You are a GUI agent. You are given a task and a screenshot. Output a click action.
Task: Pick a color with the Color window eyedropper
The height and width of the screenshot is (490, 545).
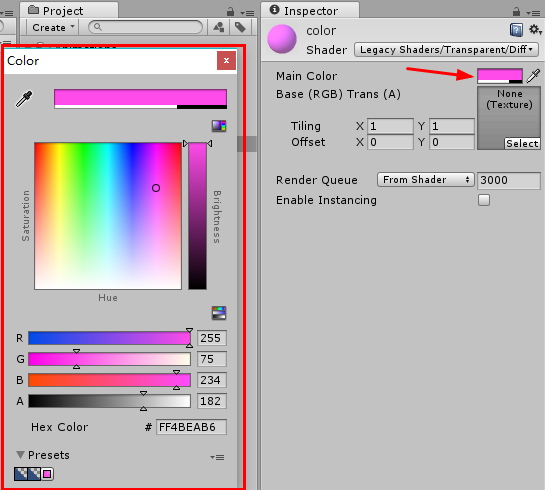pyautogui.click(x=24, y=99)
